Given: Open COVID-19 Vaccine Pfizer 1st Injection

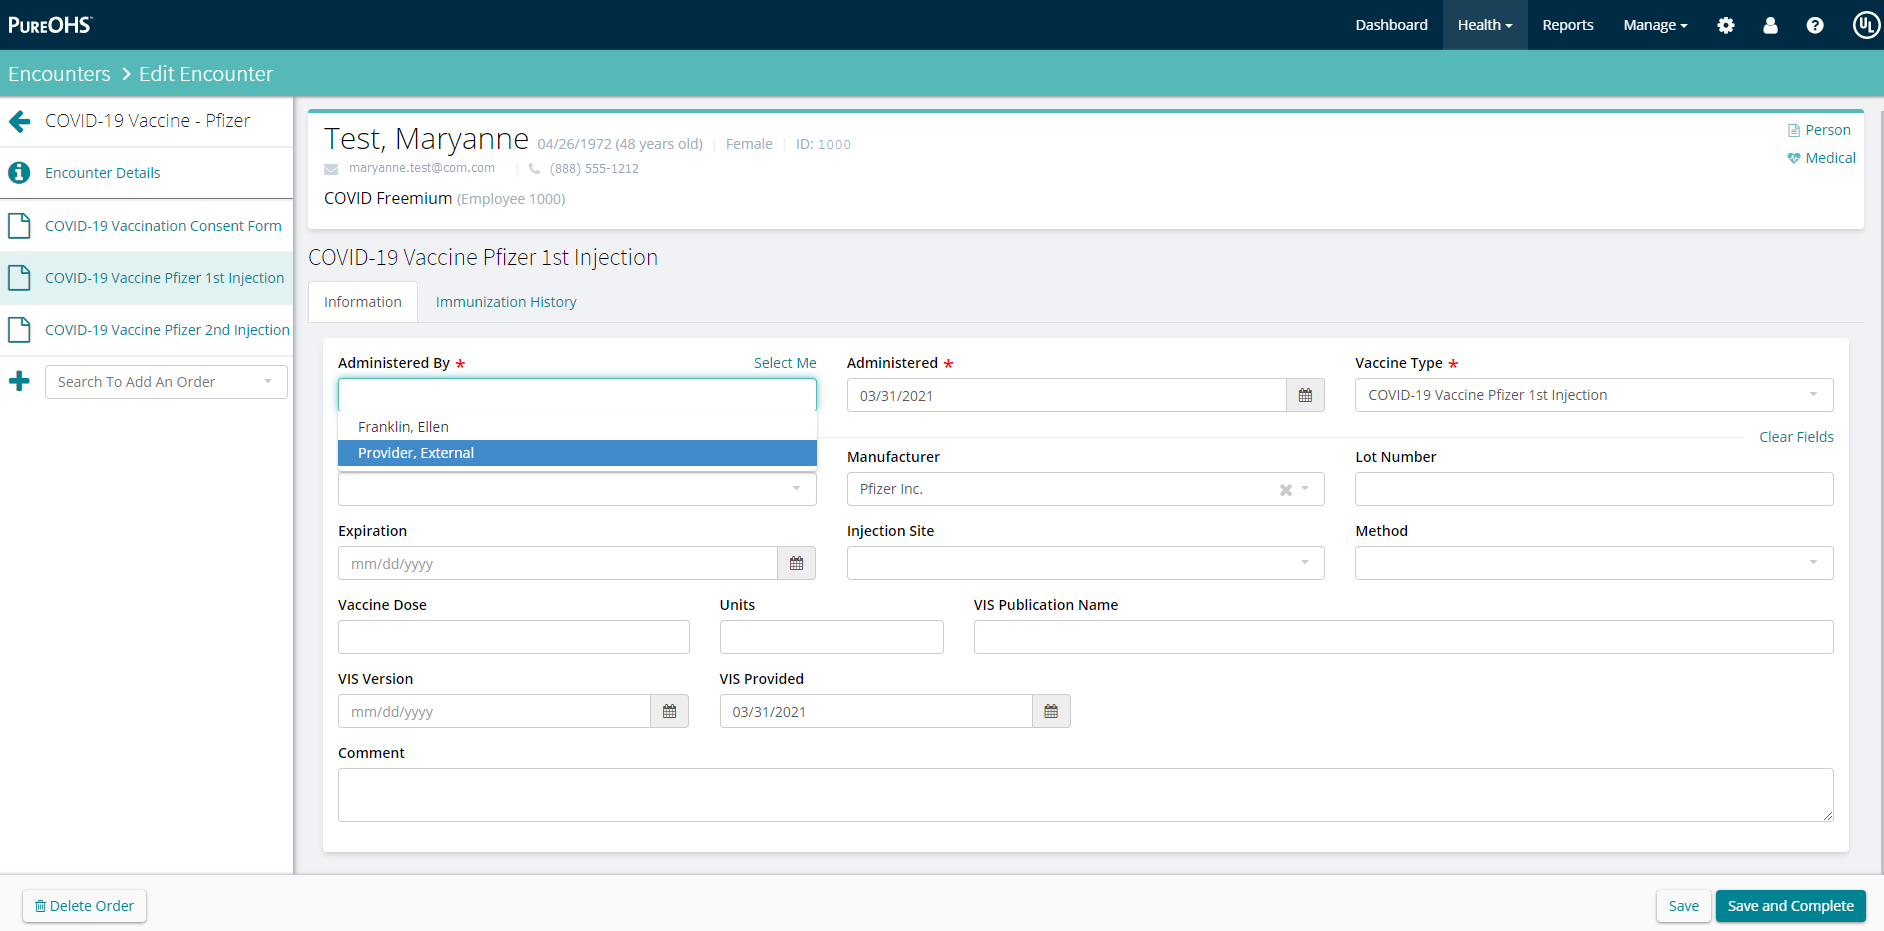Looking at the screenshot, I should [x=164, y=278].
